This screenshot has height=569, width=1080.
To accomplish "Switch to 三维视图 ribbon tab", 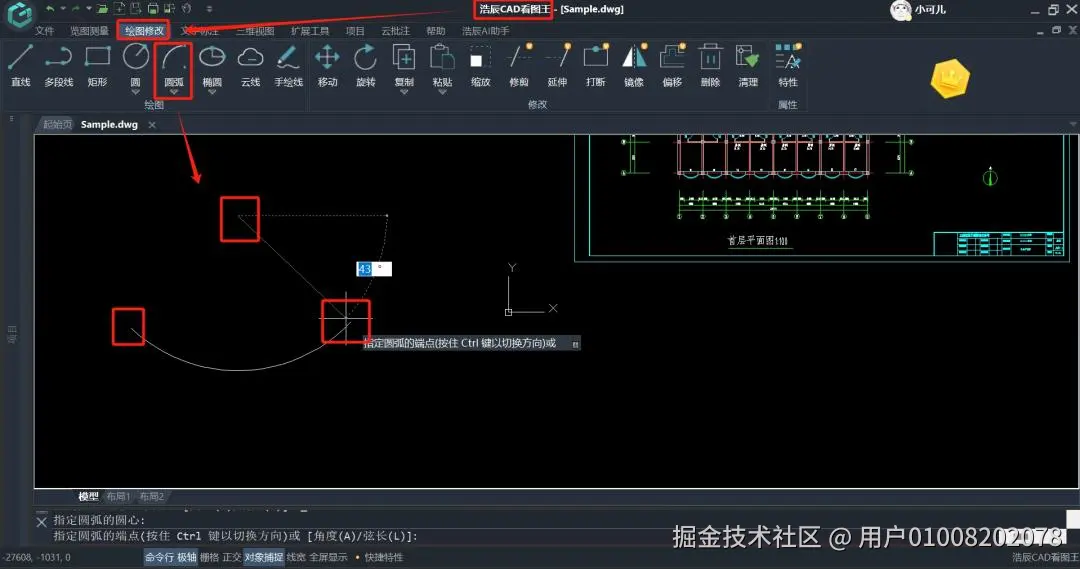I will (255, 31).
